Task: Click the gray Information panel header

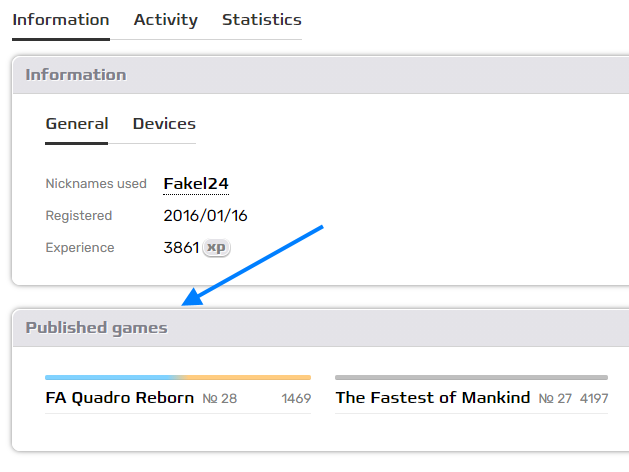Action: 76,75
